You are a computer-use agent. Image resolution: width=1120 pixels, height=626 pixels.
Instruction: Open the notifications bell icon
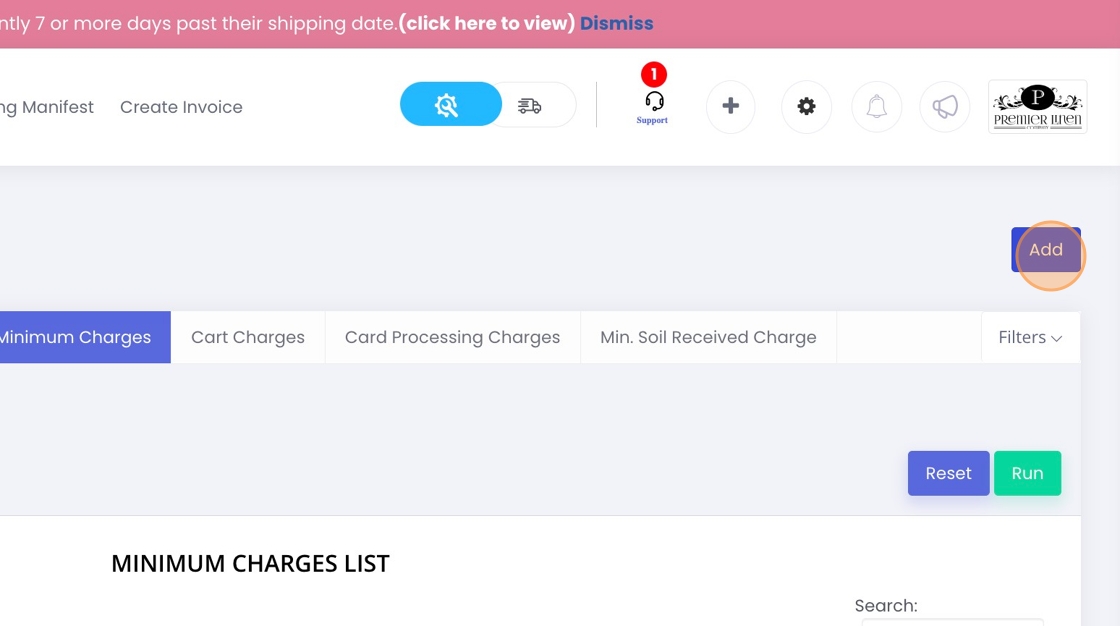click(877, 106)
